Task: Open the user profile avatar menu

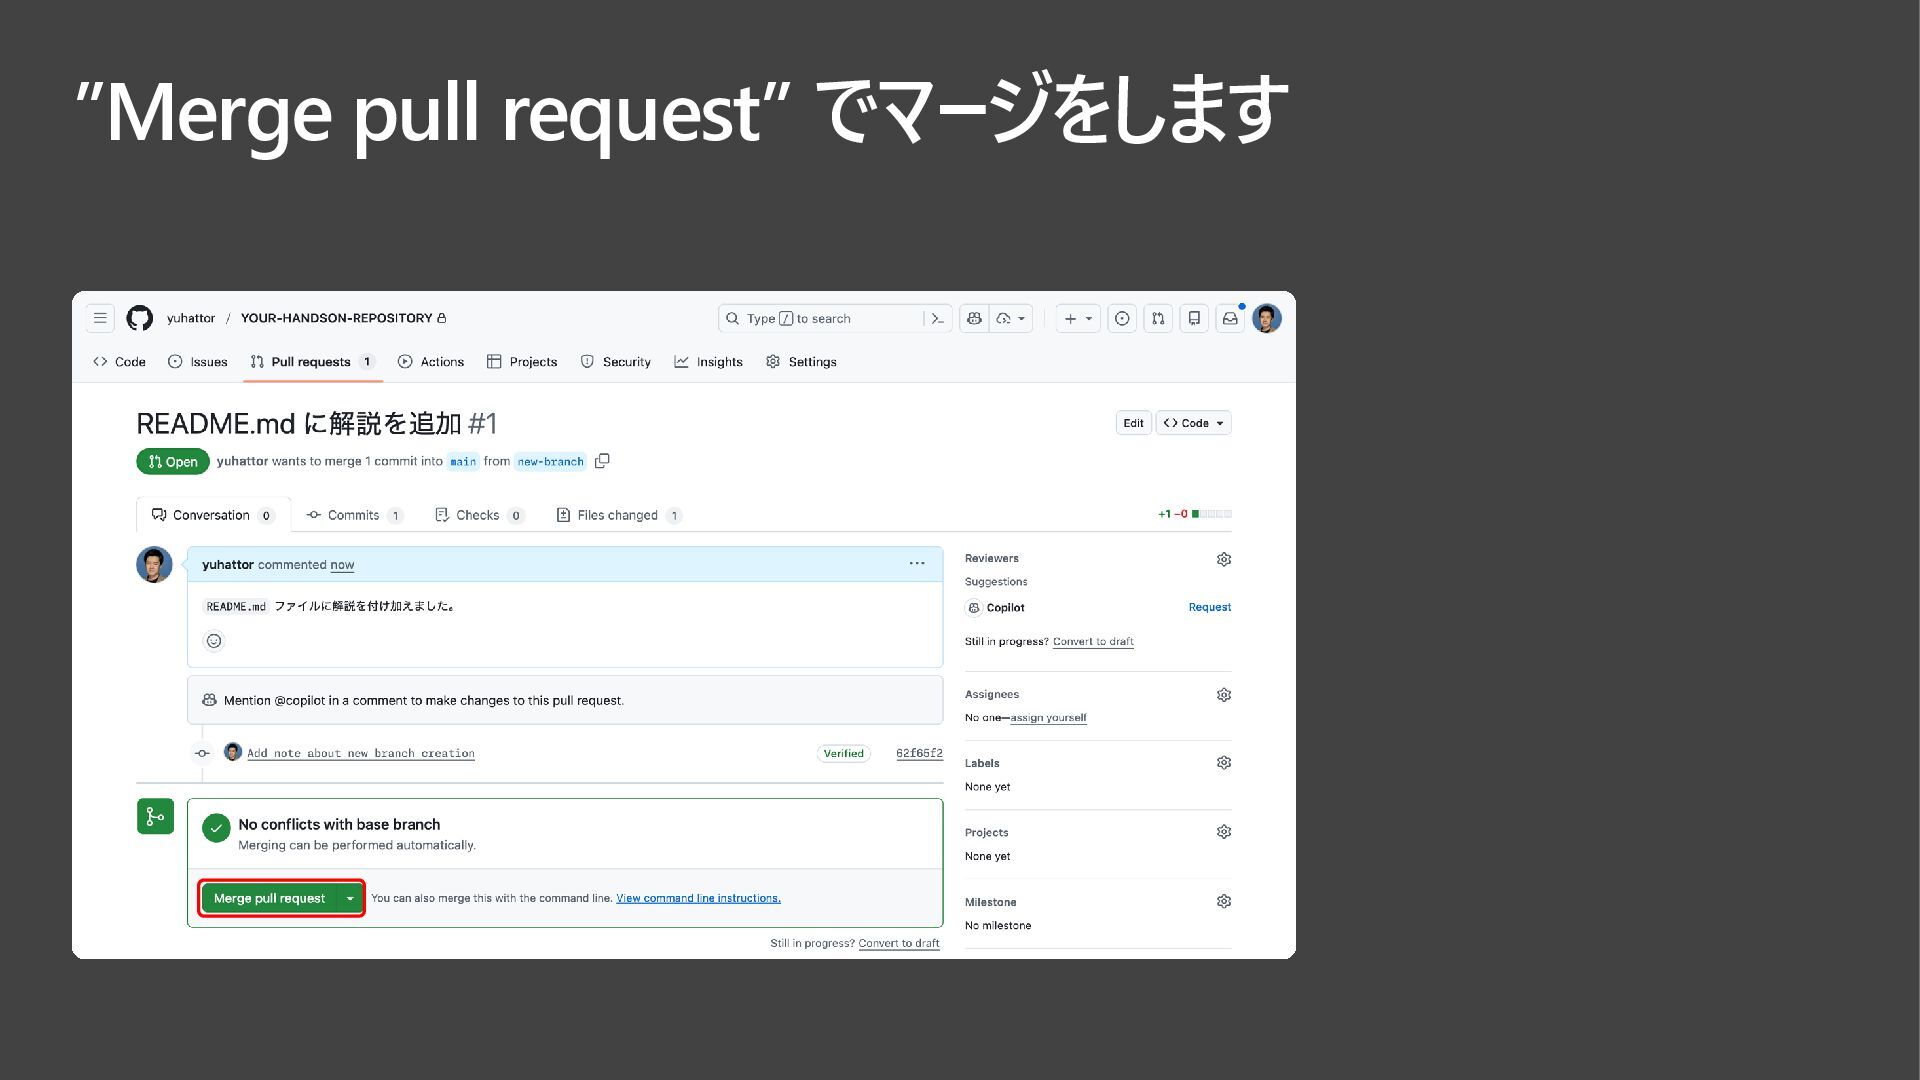Action: 1266,318
